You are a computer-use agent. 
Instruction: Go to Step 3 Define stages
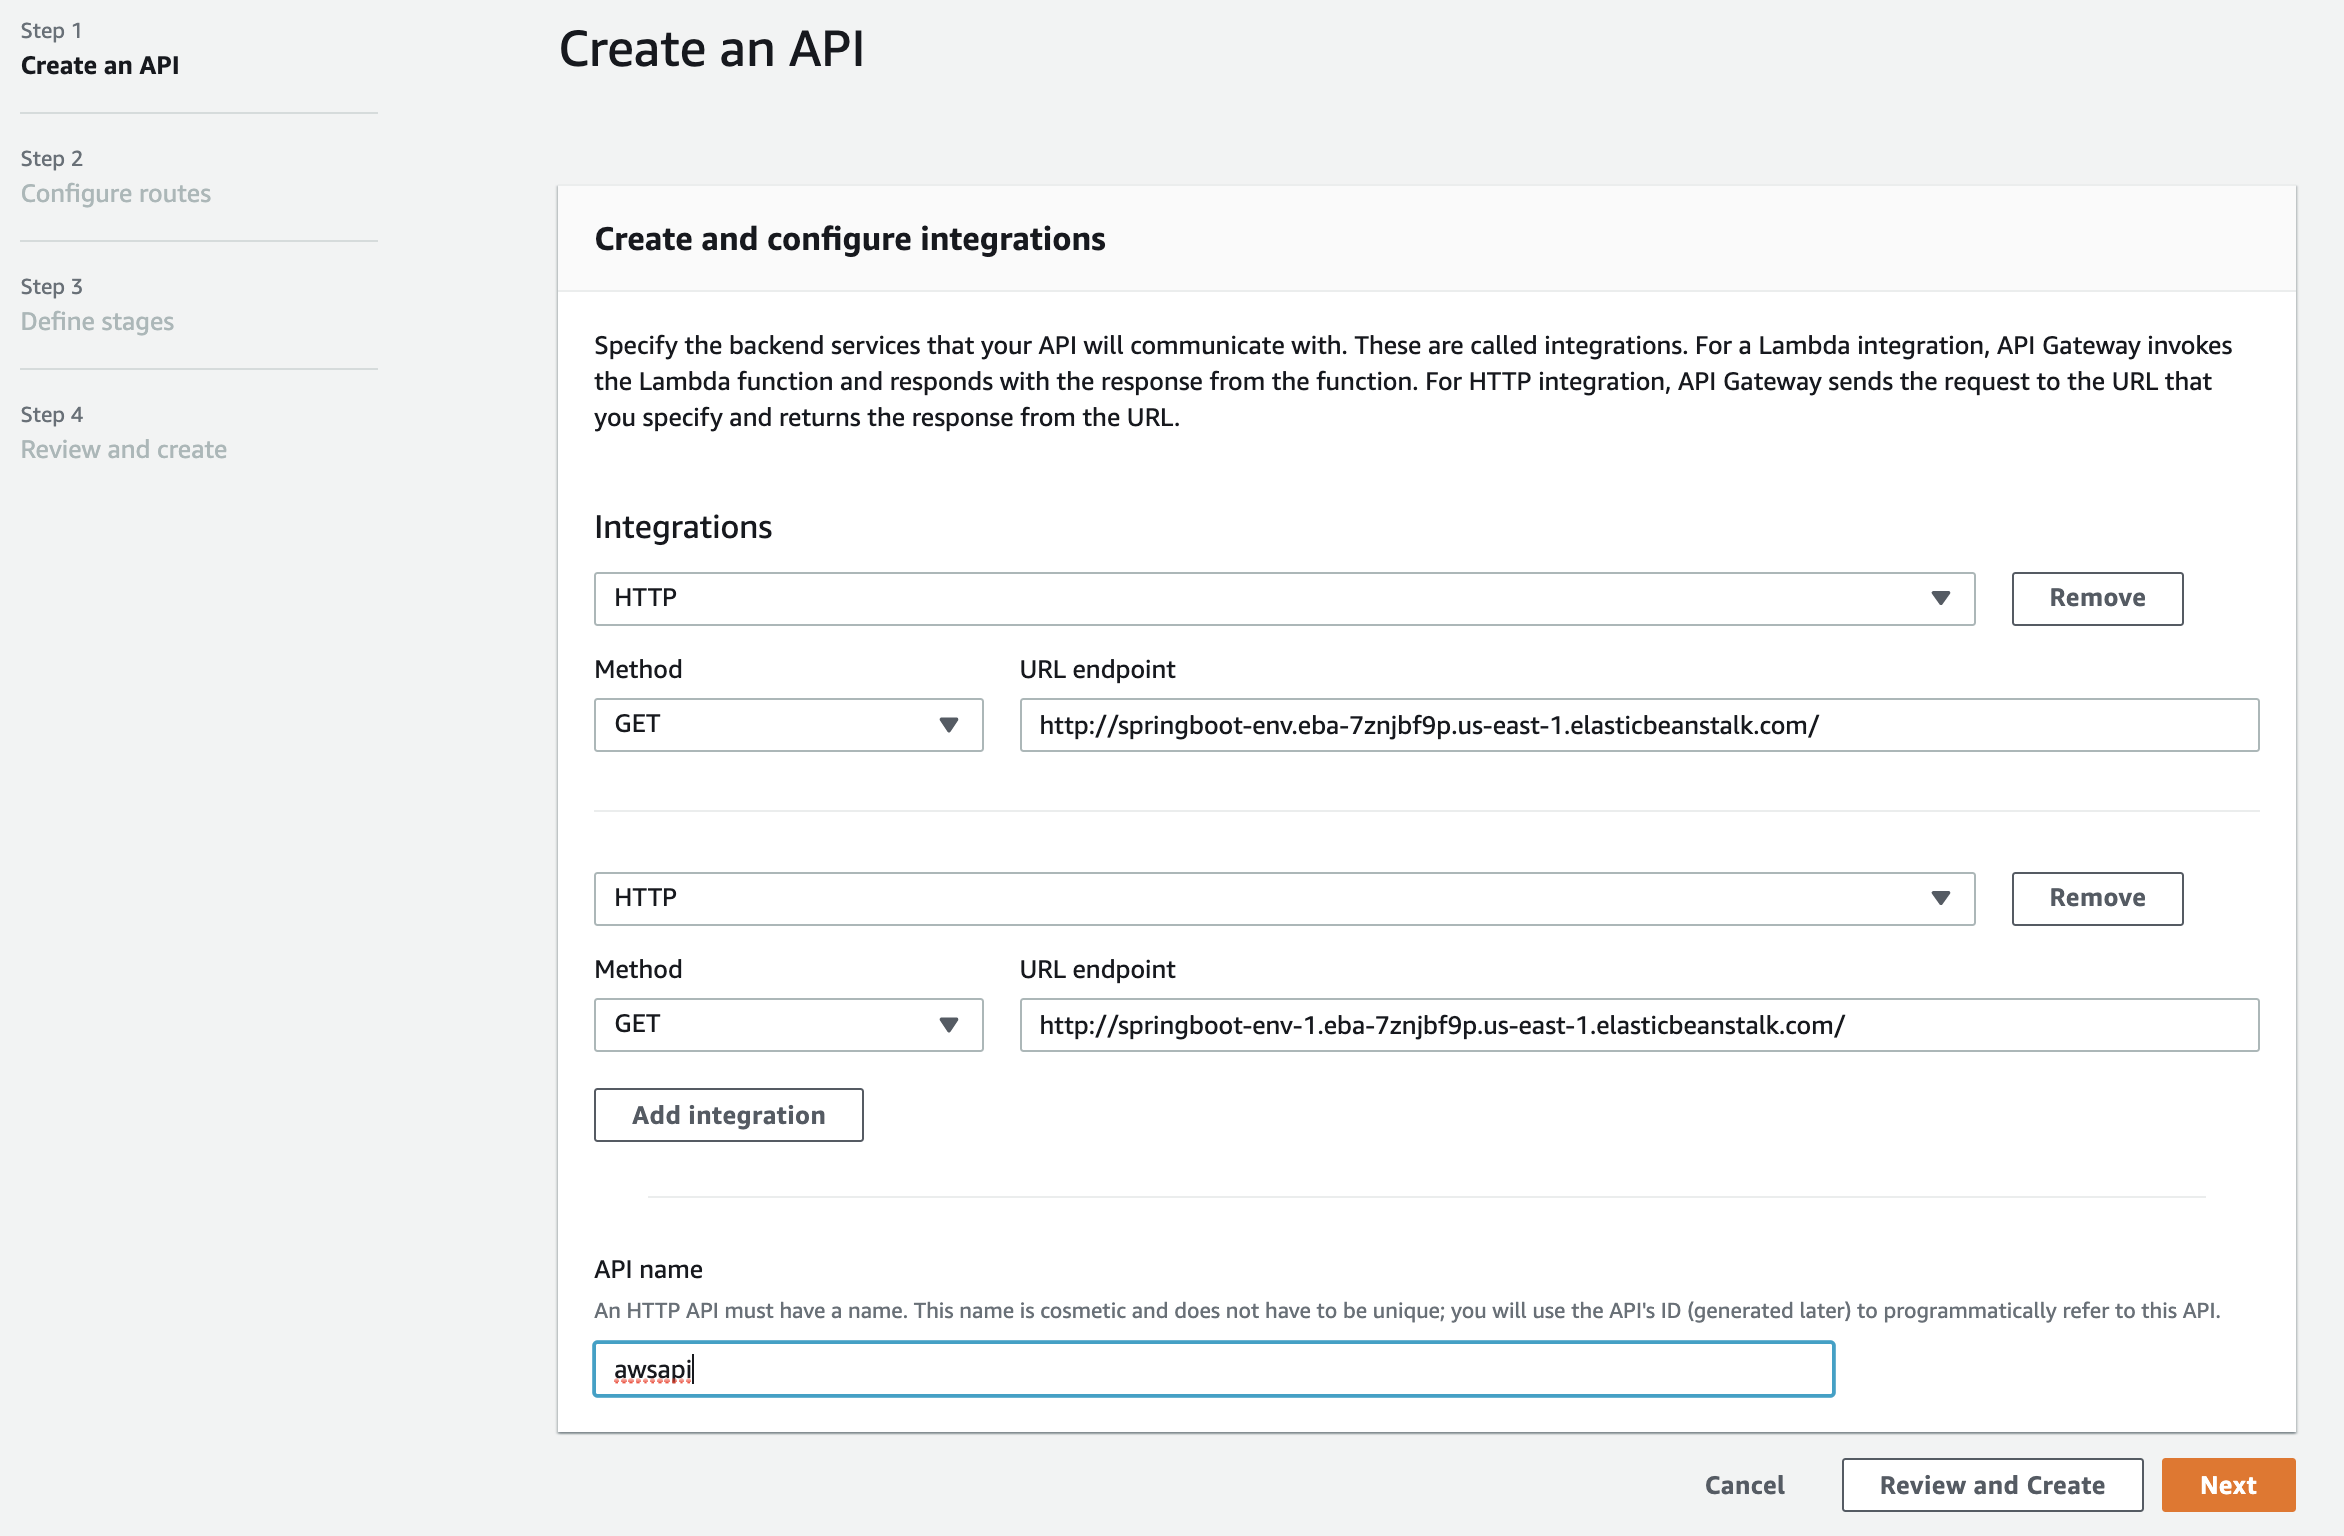coord(97,321)
